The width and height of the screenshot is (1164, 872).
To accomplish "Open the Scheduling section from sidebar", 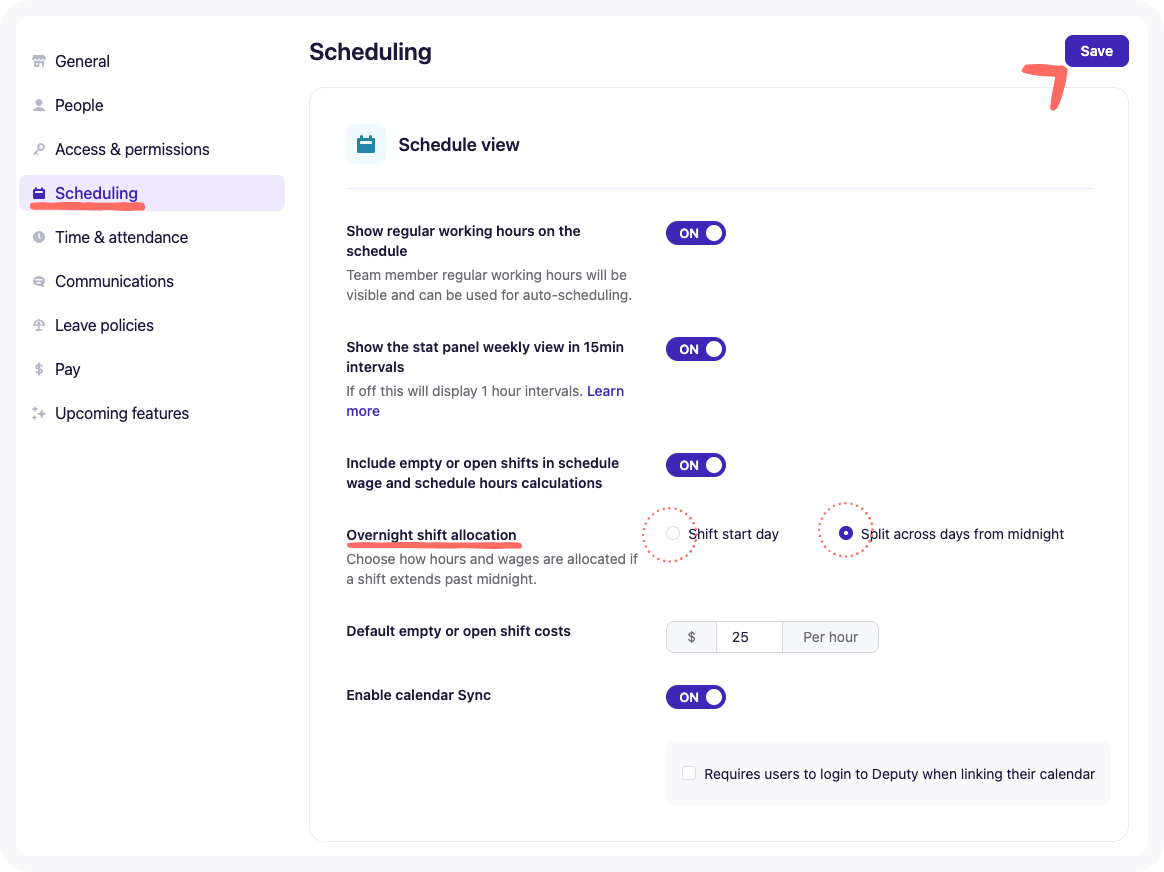I will pyautogui.click(x=96, y=193).
